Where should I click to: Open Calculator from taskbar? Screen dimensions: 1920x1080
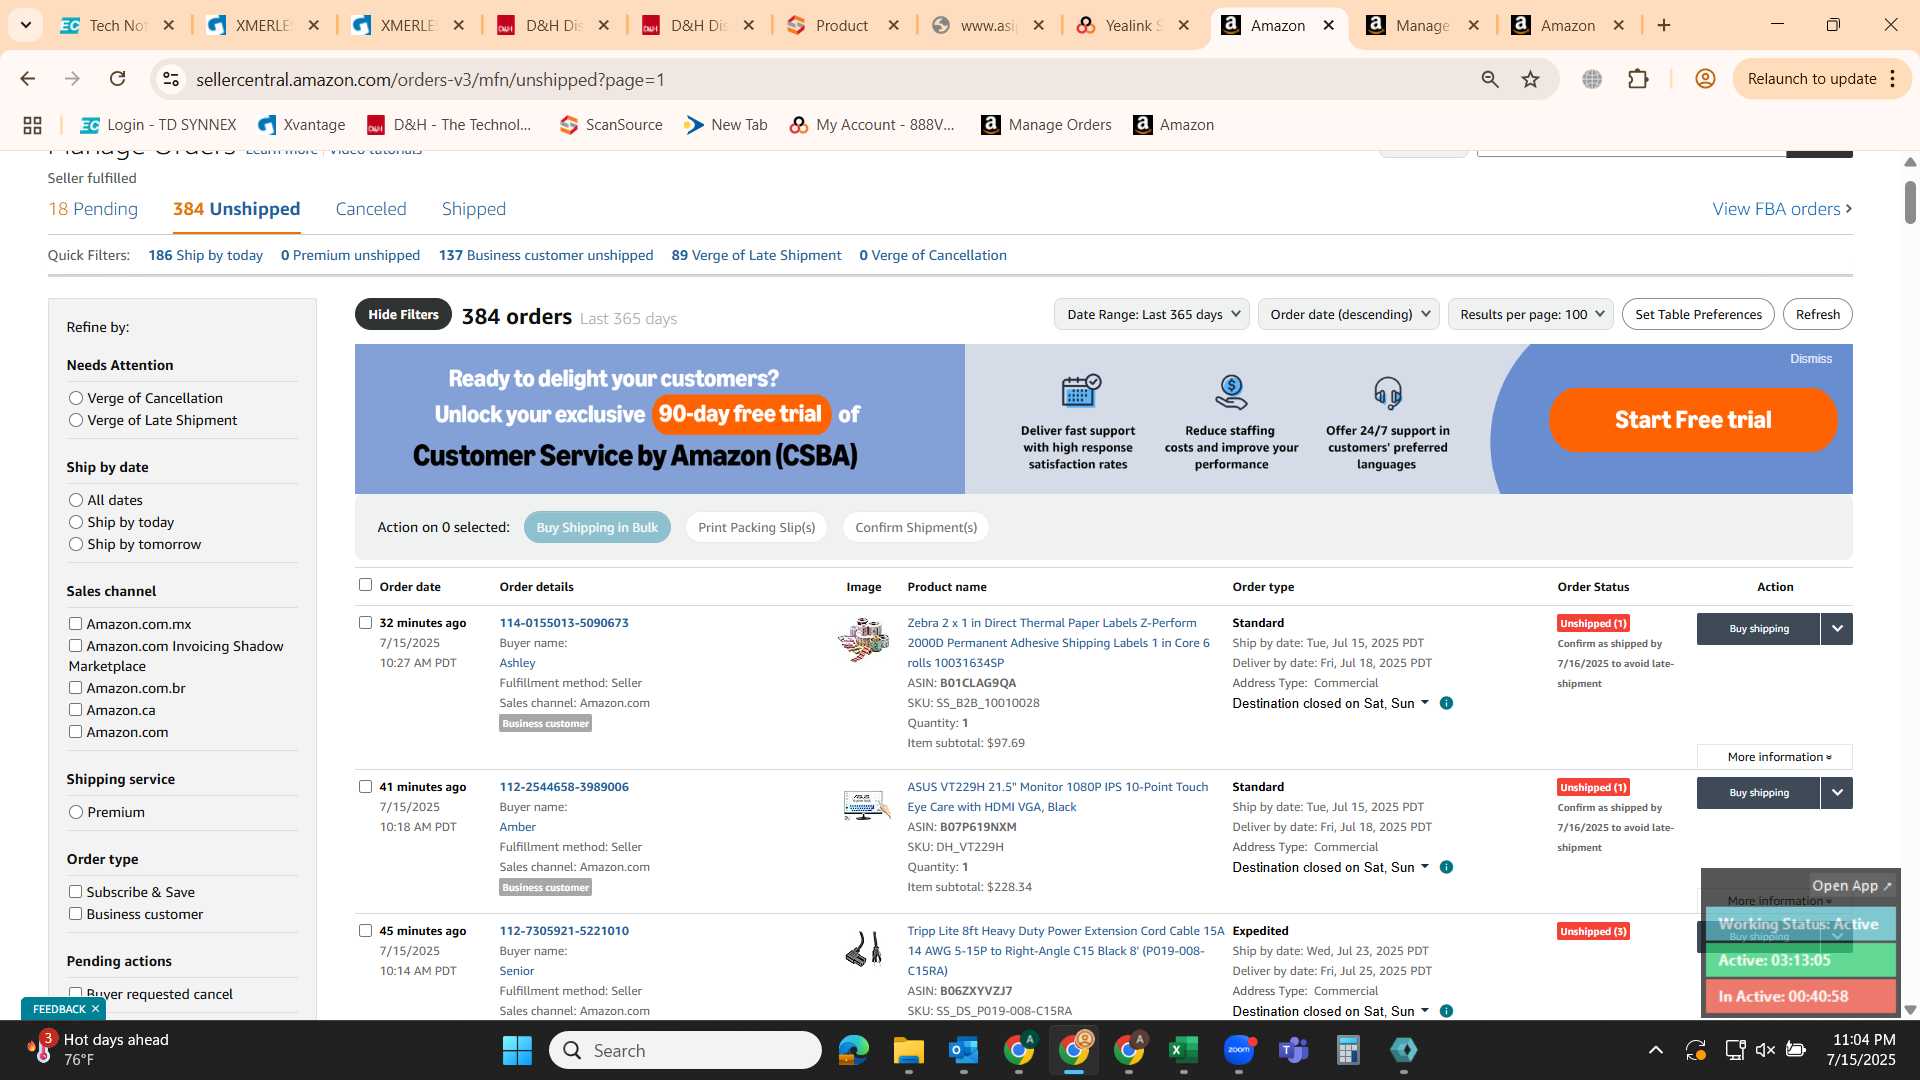click(x=1348, y=1050)
